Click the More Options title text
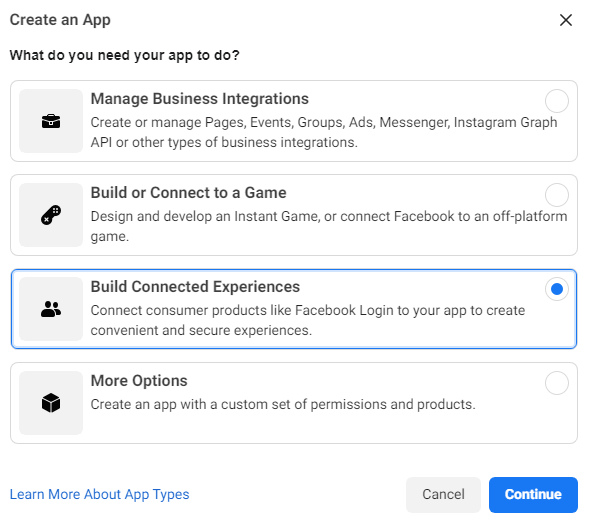The width and height of the screenshot is (590, 517). tap(139, 381)
